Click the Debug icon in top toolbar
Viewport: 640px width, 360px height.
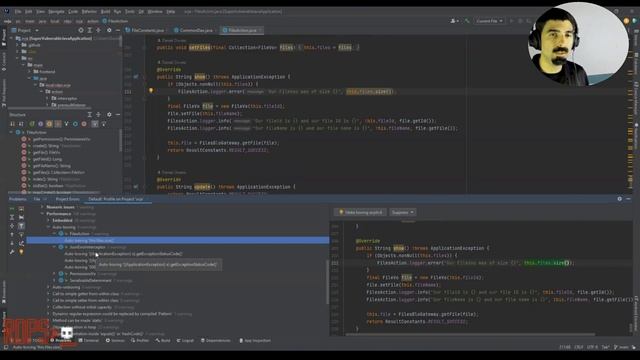520,21
